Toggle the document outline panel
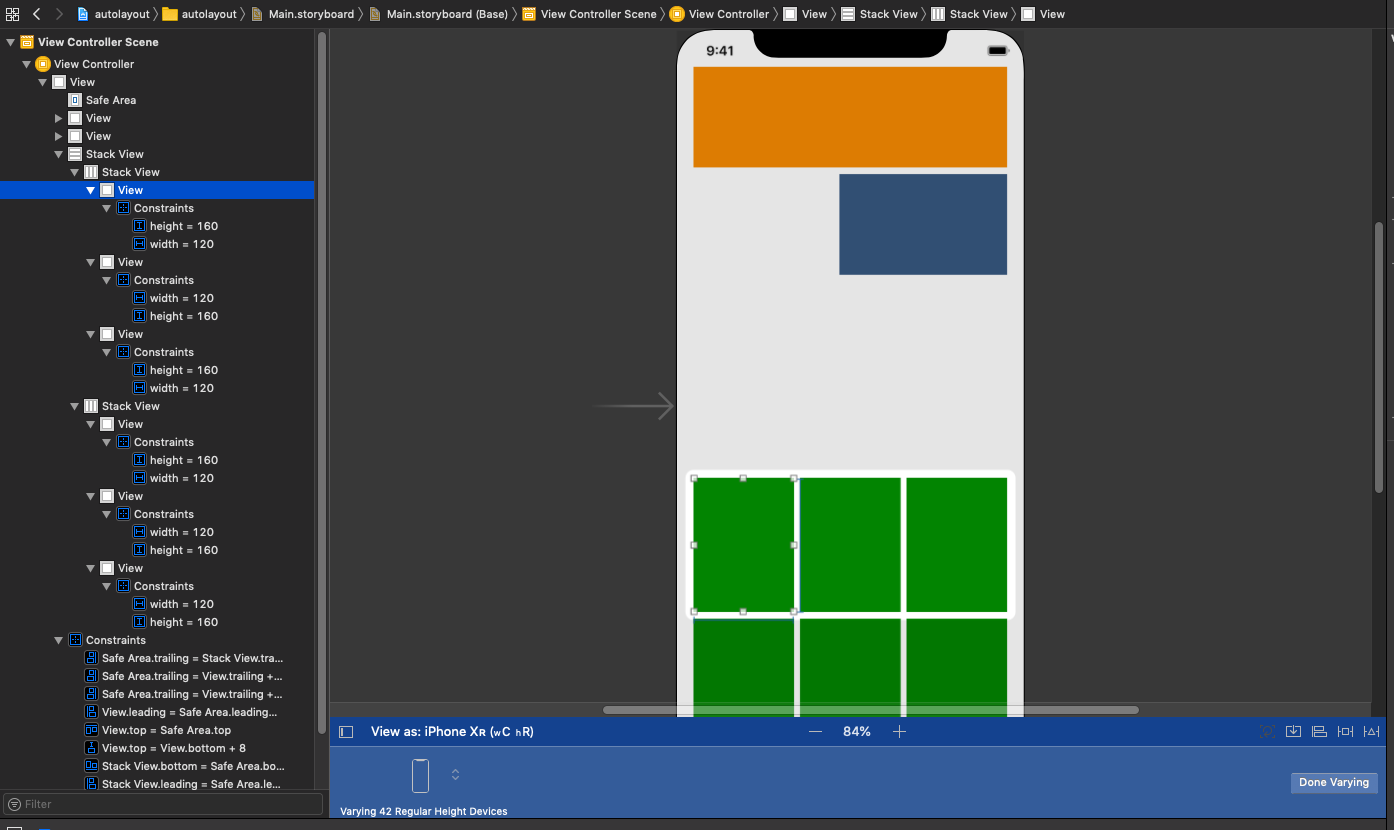The width and height of the screenshot is (1394, 830). 346,732
